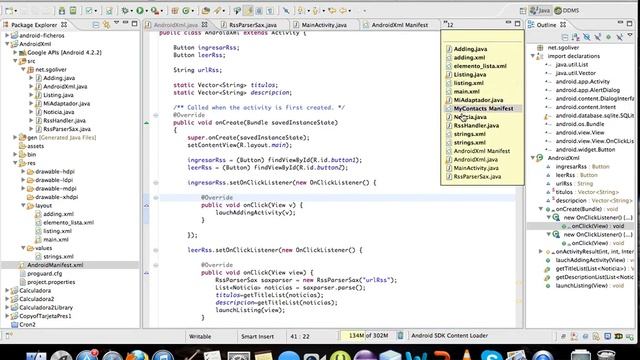Choose elemento_lista.xml in editor list popup

pos(480,66)
